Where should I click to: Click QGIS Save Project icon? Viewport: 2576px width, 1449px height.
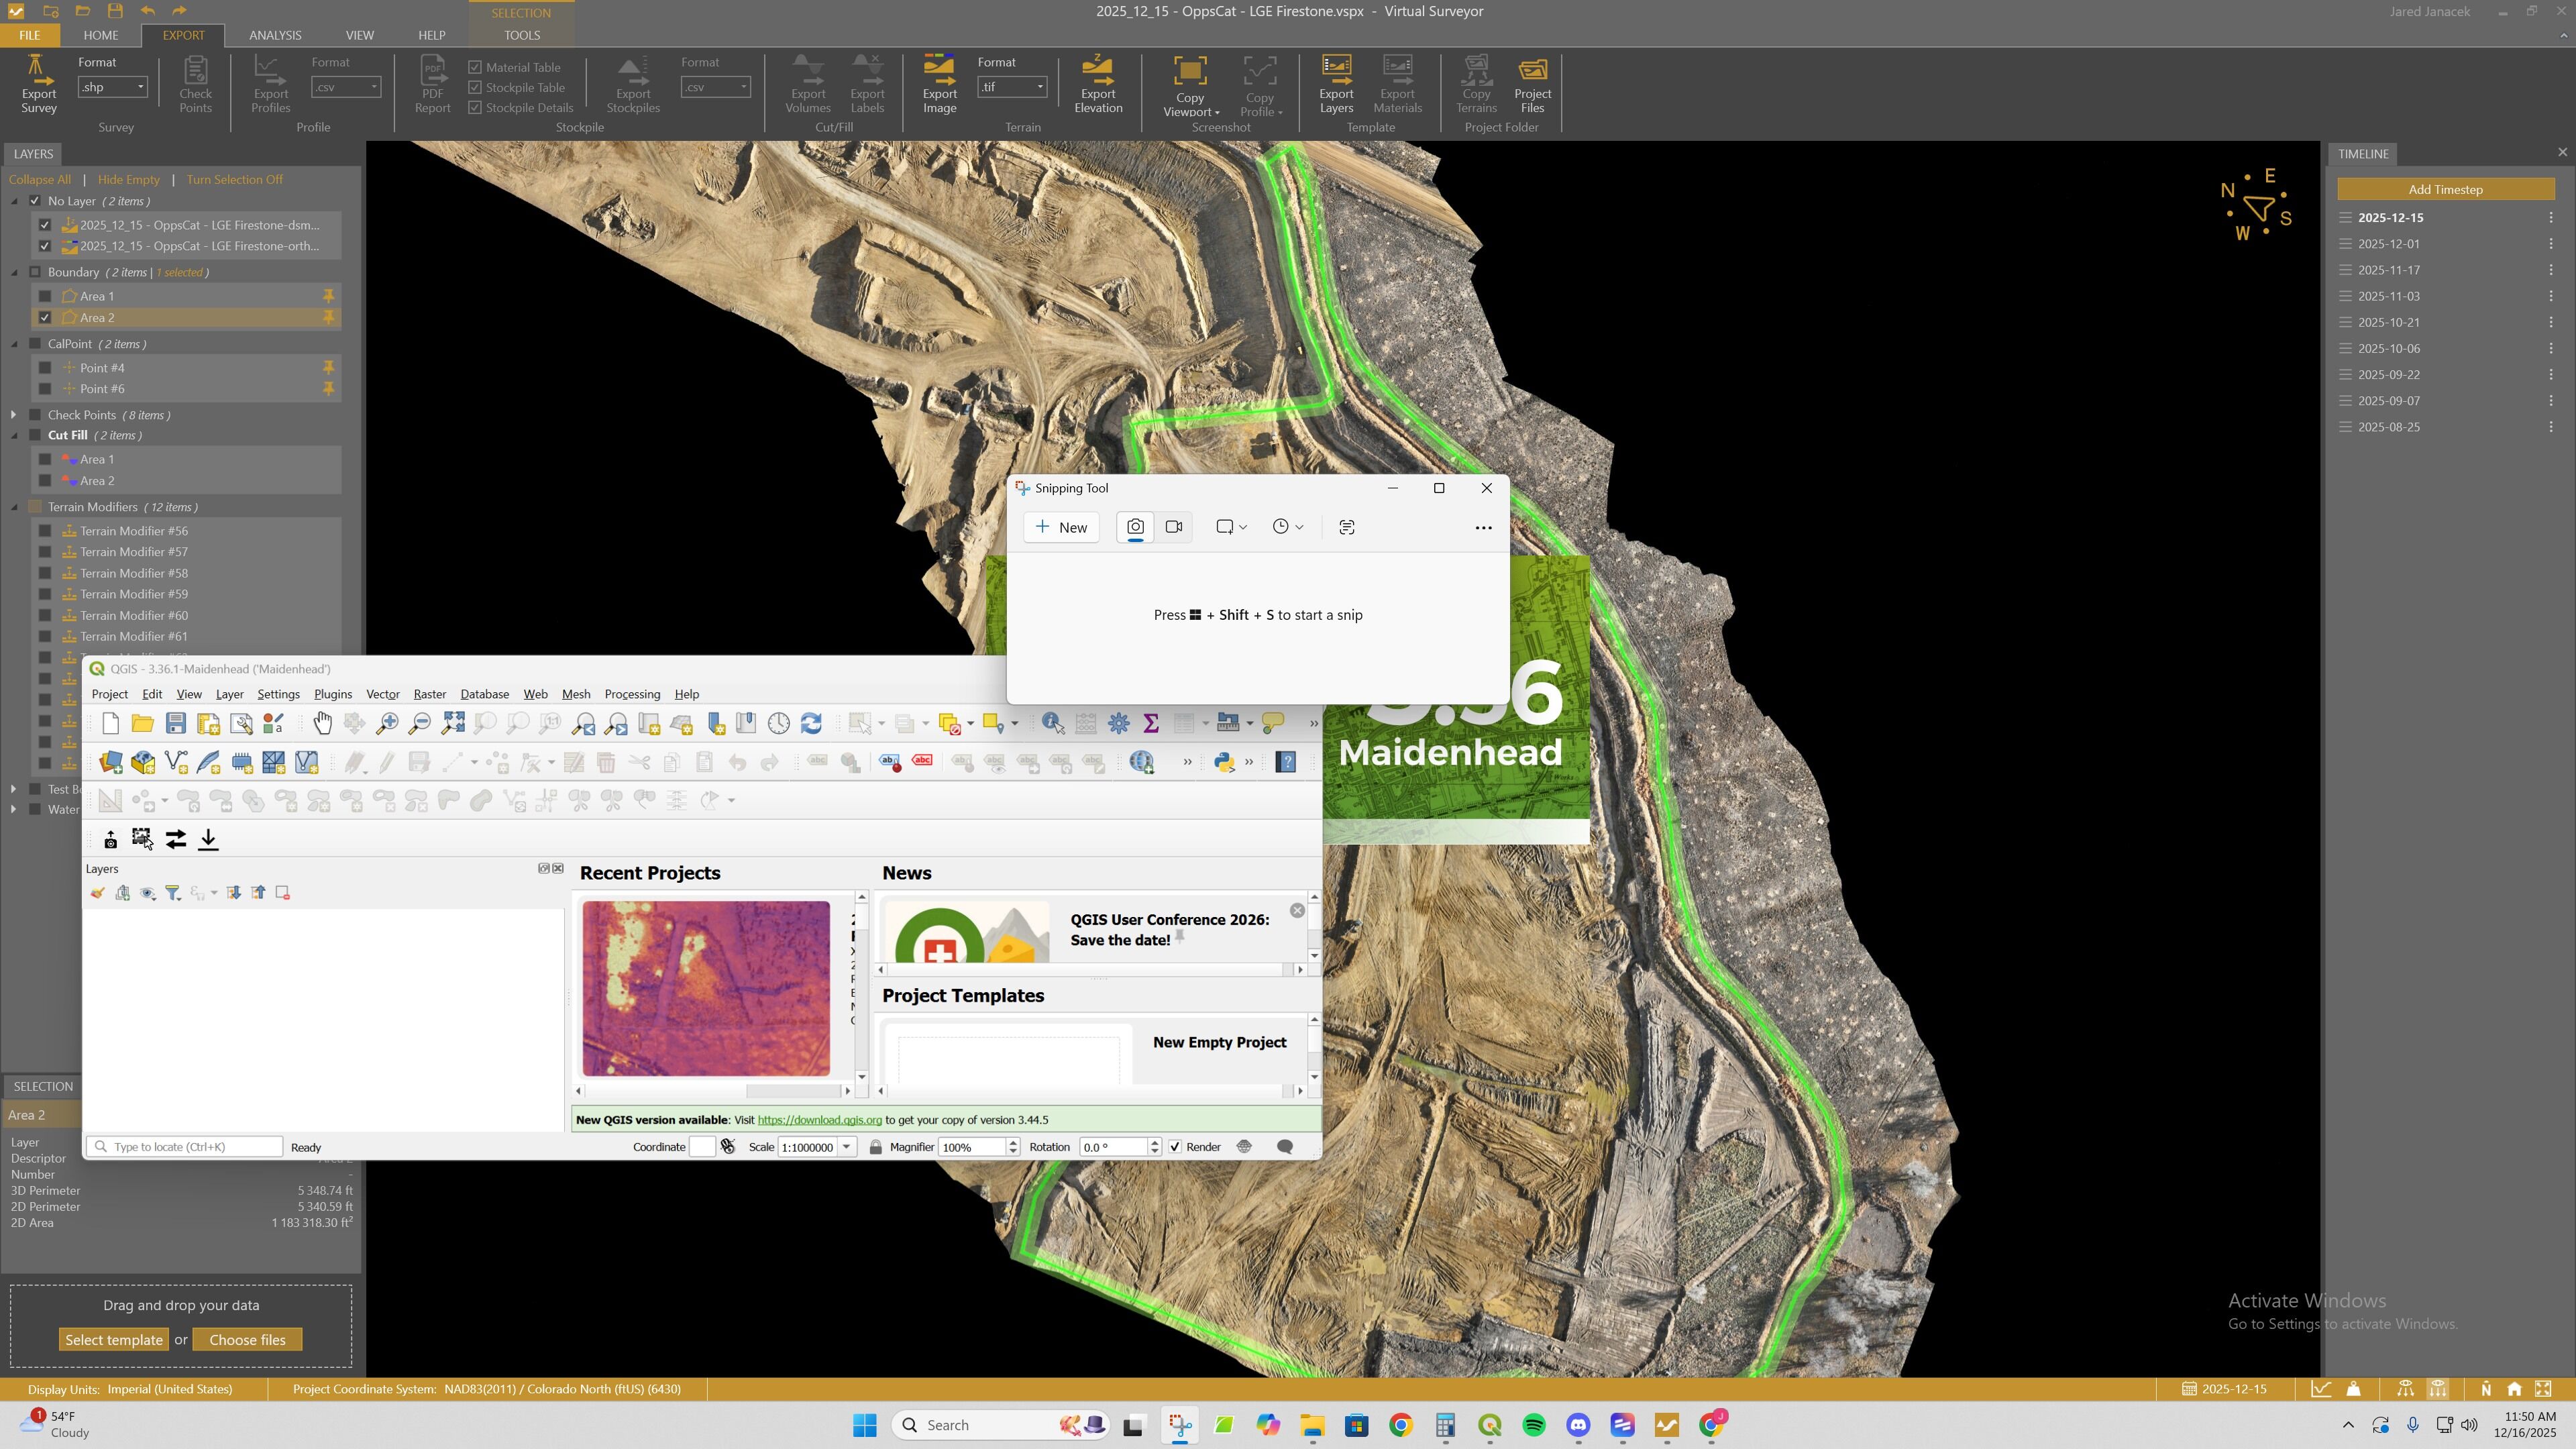pos(176,723)
